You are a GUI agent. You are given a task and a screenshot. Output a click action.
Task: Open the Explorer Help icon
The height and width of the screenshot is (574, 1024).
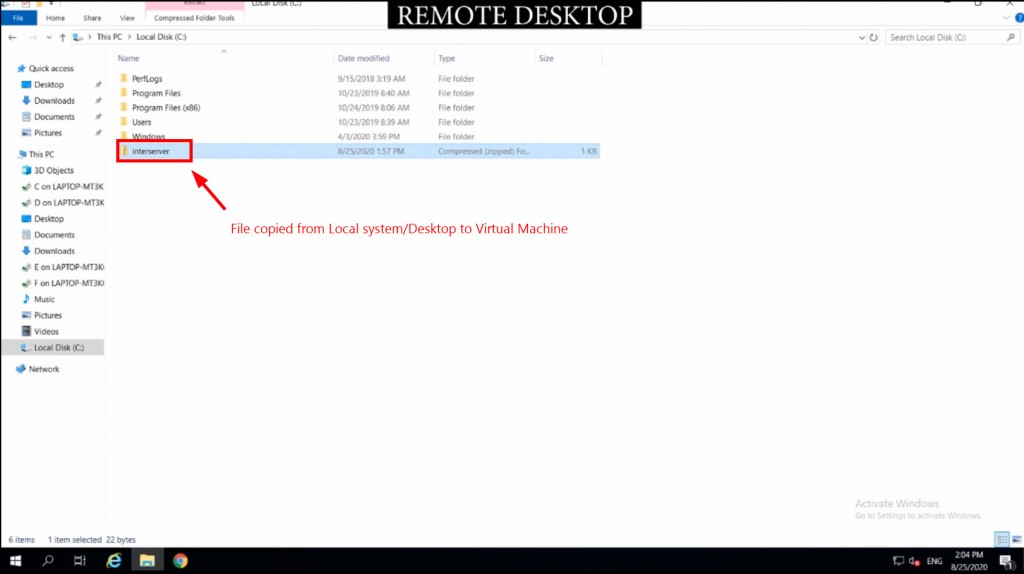point(1019,18)
